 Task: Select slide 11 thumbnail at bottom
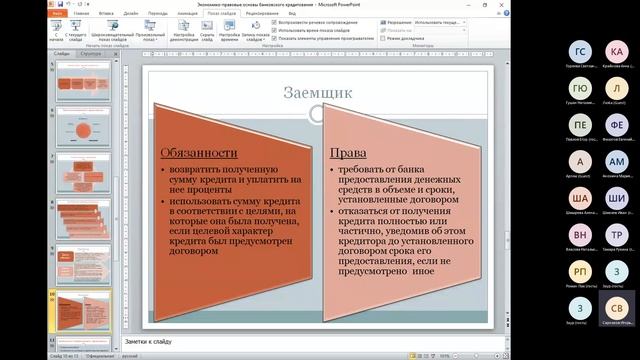(x=83, y=344)
